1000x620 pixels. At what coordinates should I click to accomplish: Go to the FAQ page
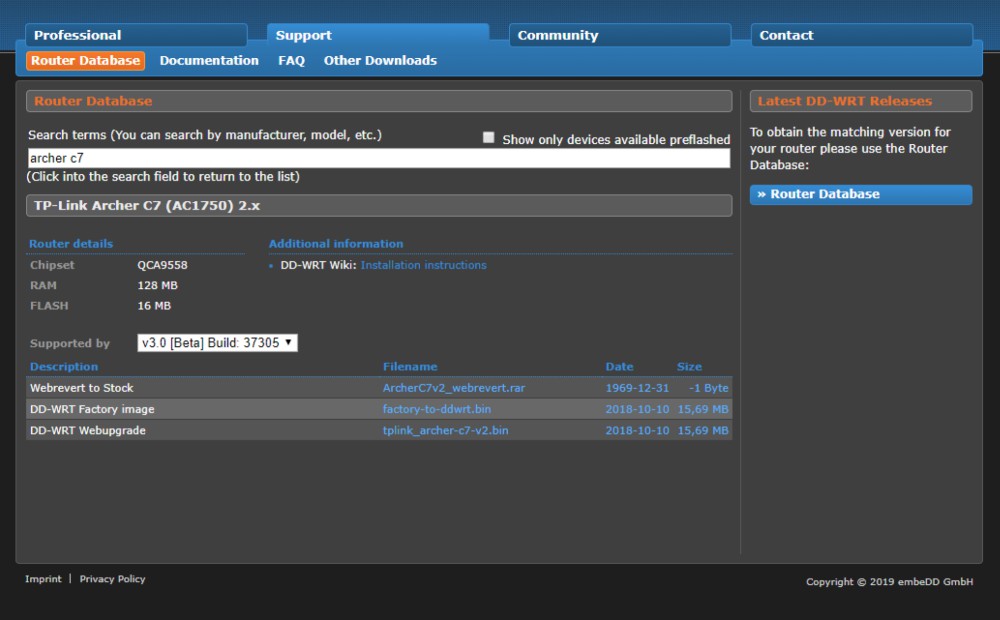click(291, 61)
